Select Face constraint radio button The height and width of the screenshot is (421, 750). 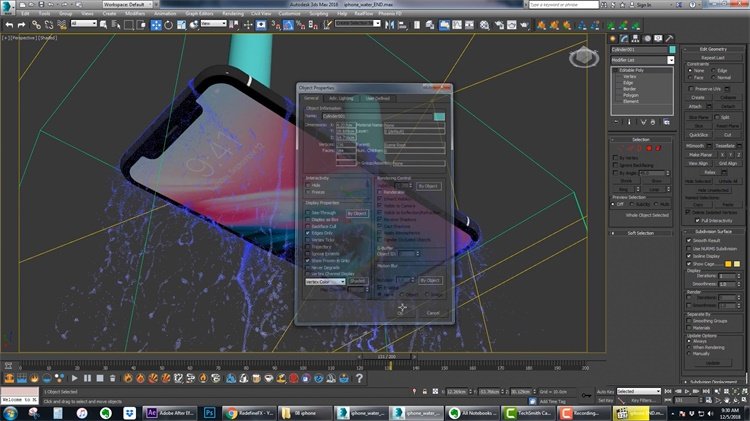(691, 77)
